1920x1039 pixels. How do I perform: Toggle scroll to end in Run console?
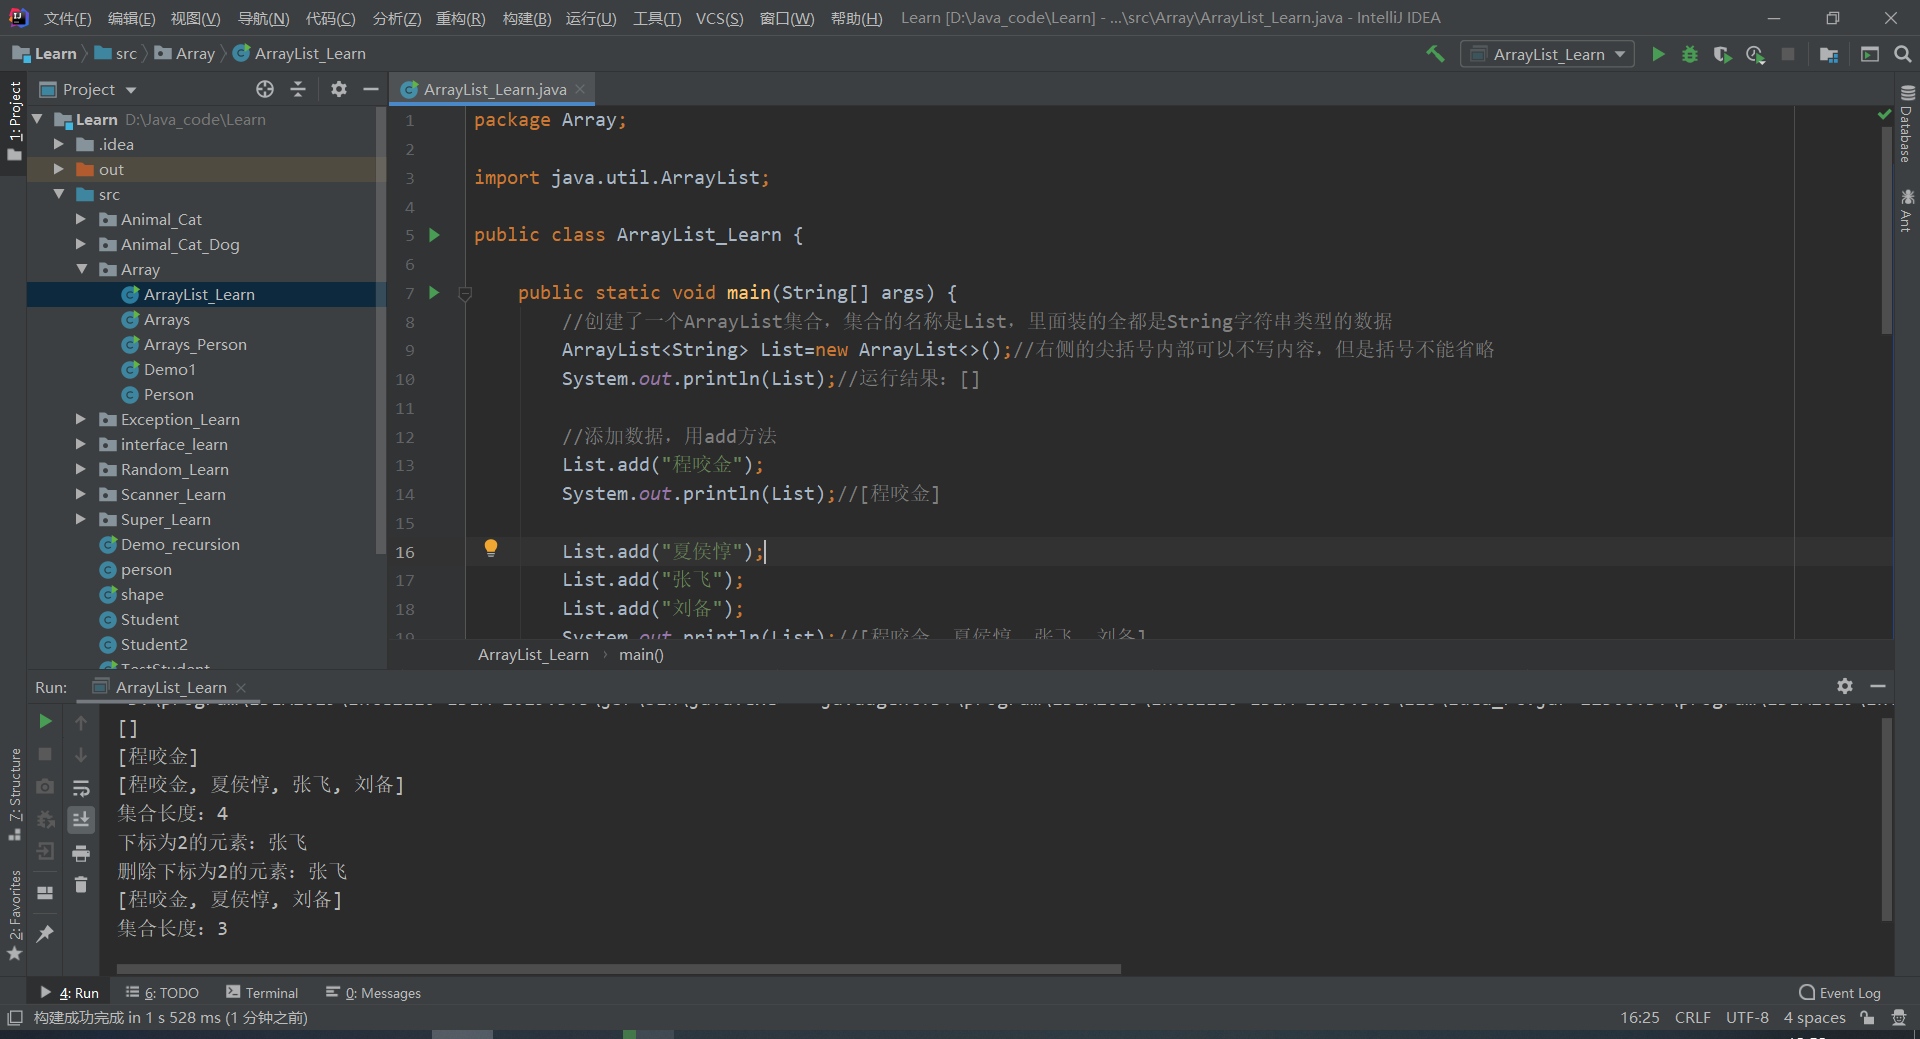(81, 820)
